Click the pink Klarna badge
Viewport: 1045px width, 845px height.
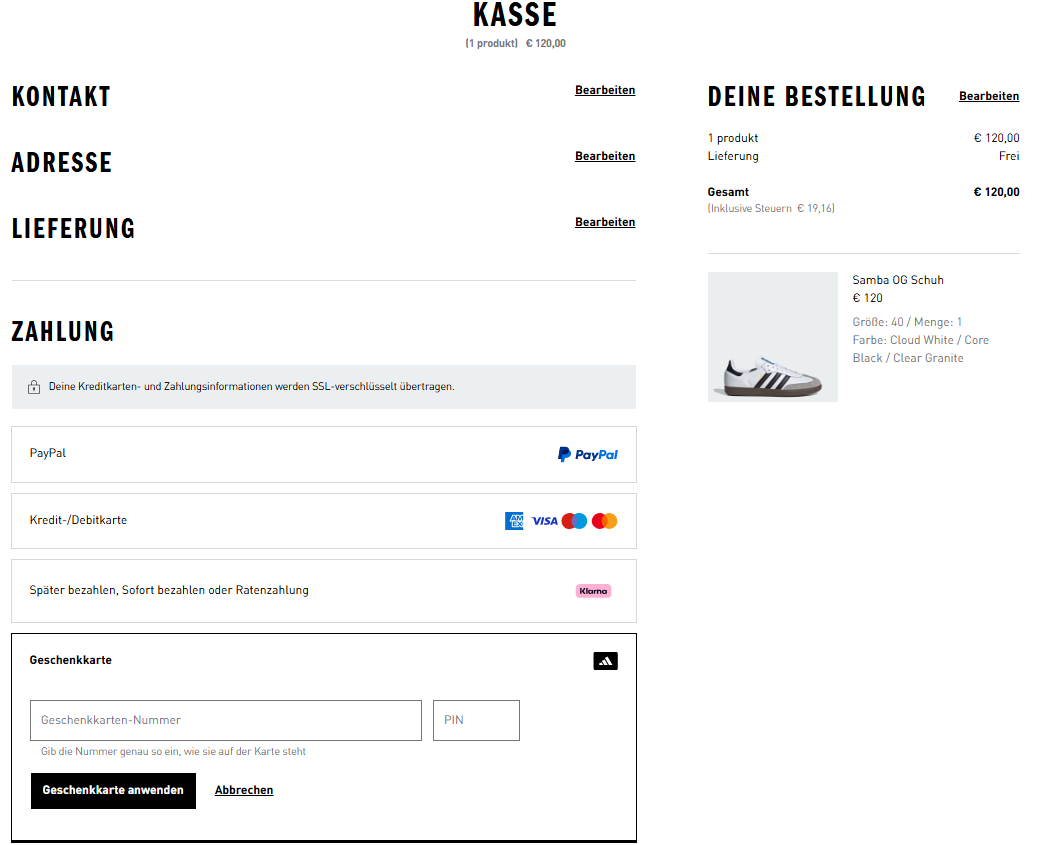click(593, 591)
